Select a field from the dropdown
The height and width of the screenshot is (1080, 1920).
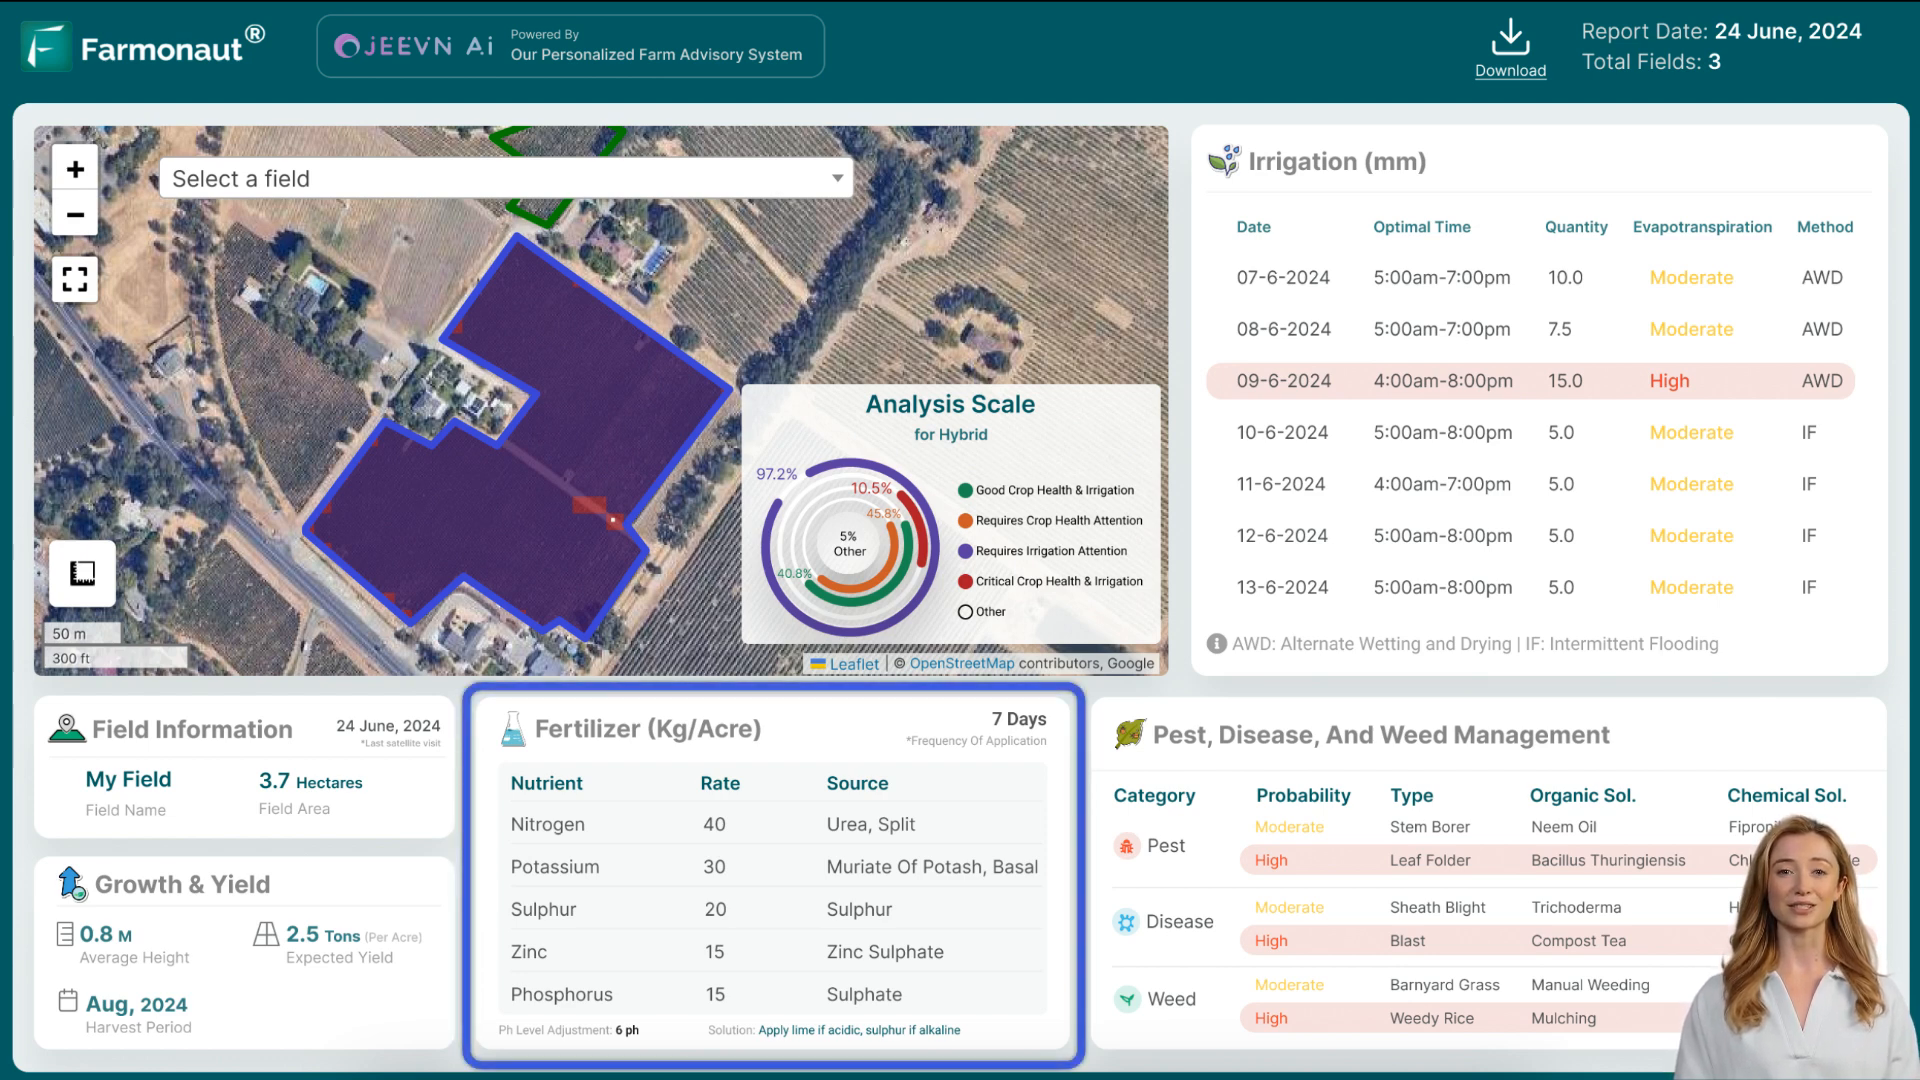point(504,178)
